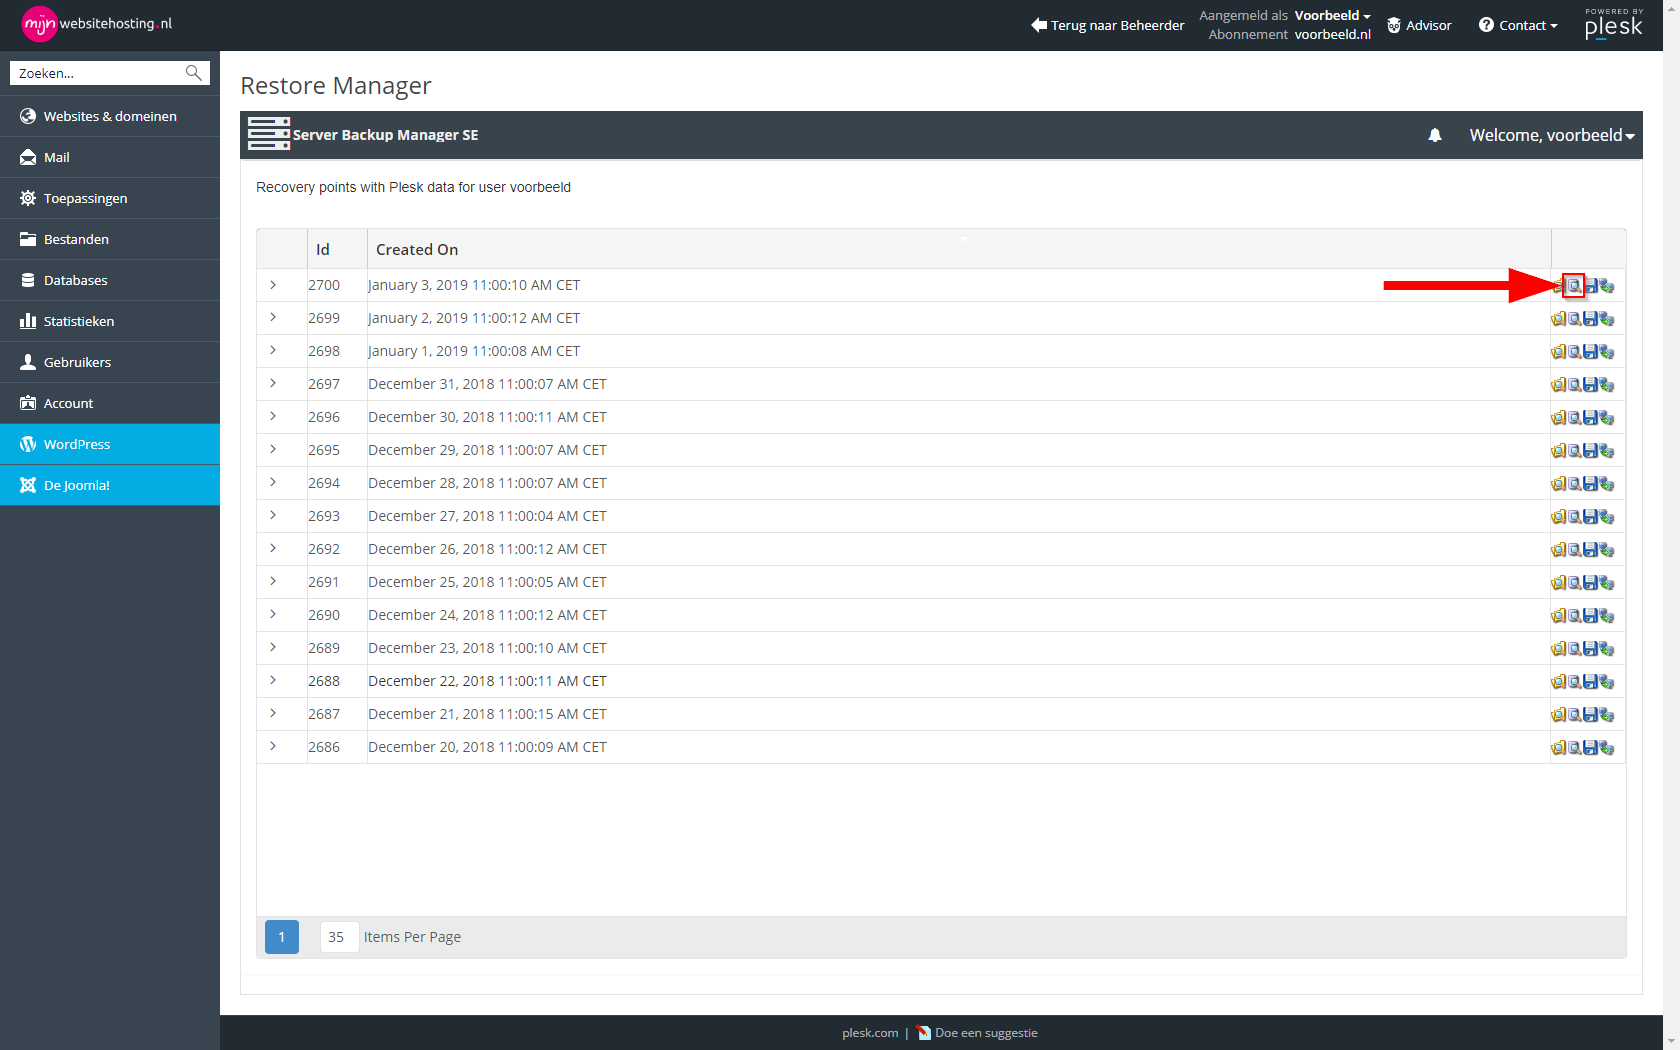Click Doe een suggestie link
This screenshot has width=1680, height=1050.
[977, 1033]
